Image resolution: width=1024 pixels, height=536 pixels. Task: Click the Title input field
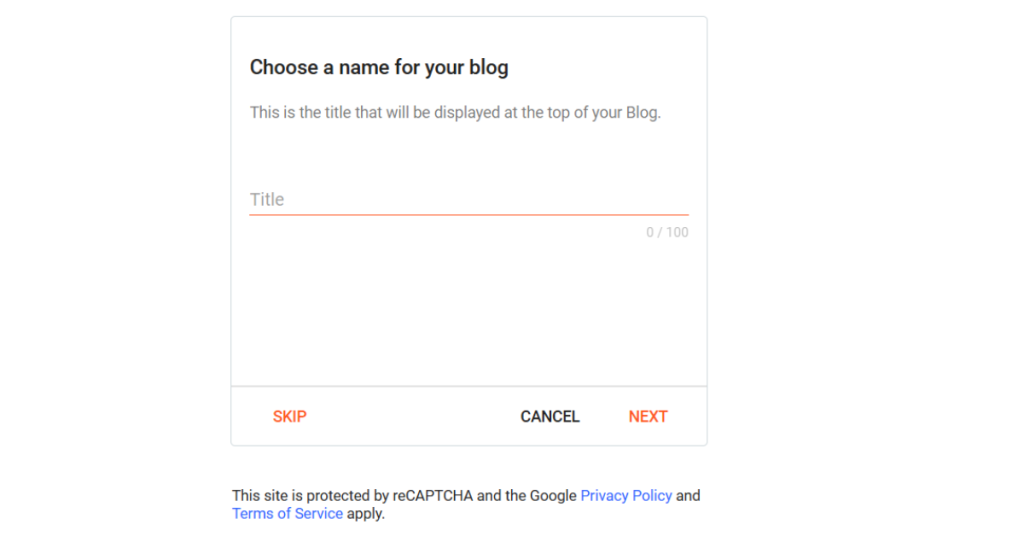pyautogui.click(x=469, y=199)
